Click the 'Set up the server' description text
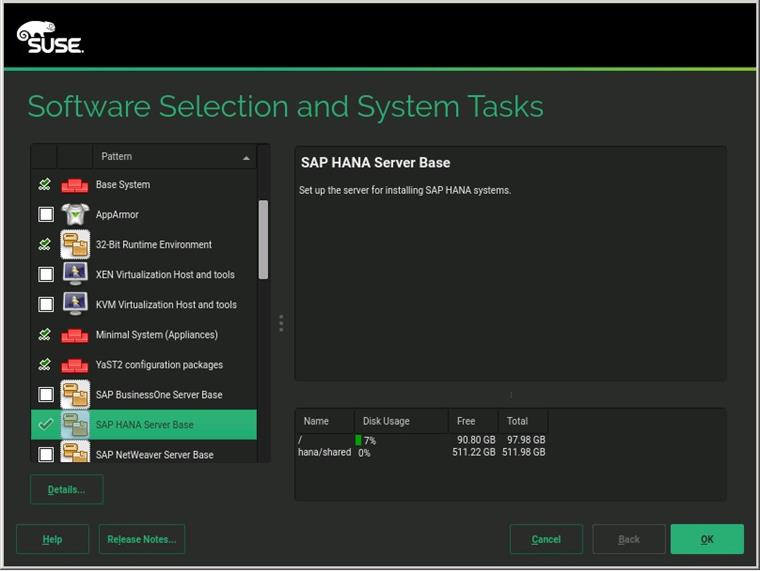This screenshot has width=760, height=571. point(405,190)
